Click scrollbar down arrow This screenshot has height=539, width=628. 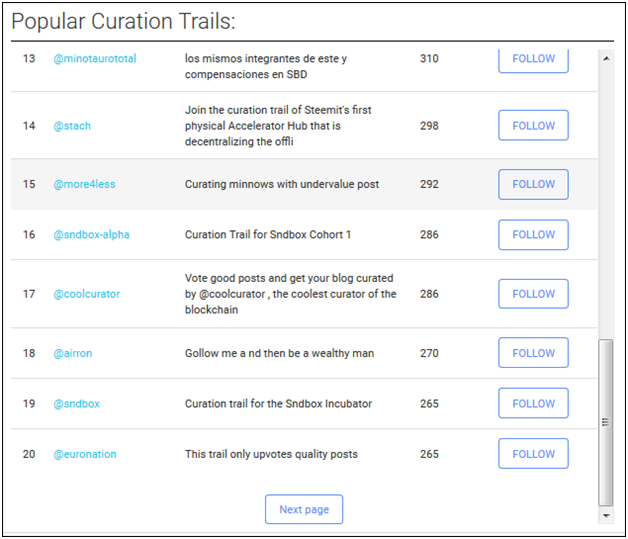point(605,515)
